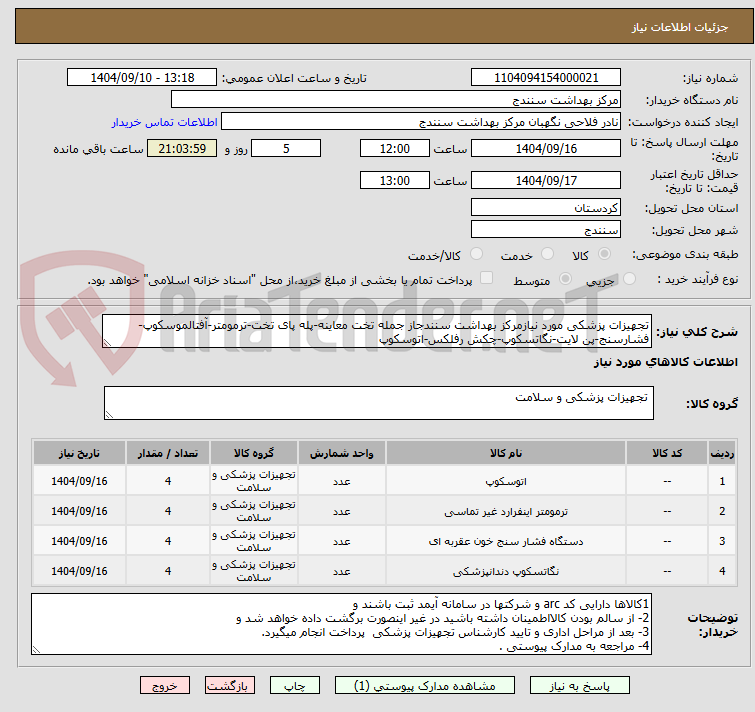Viewport: 755px width, 712px height.
Task: Click the countdown timer 21:03:59 field
Action: tap(182, 148)
